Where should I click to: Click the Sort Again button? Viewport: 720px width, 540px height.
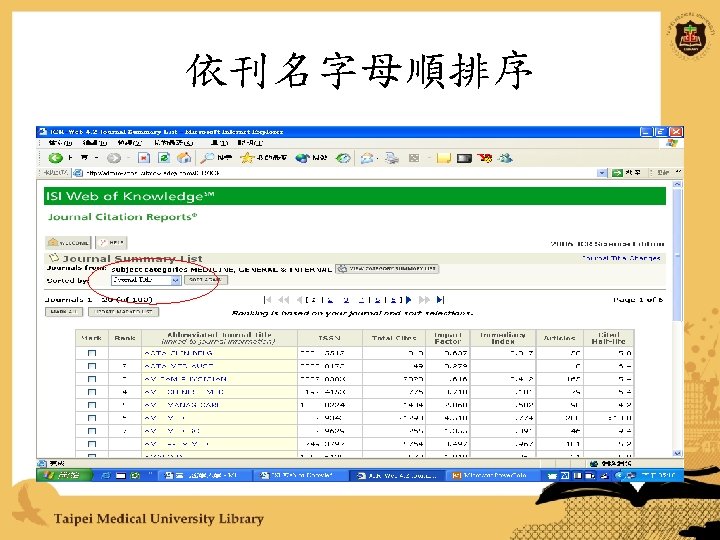click(206, 280)
